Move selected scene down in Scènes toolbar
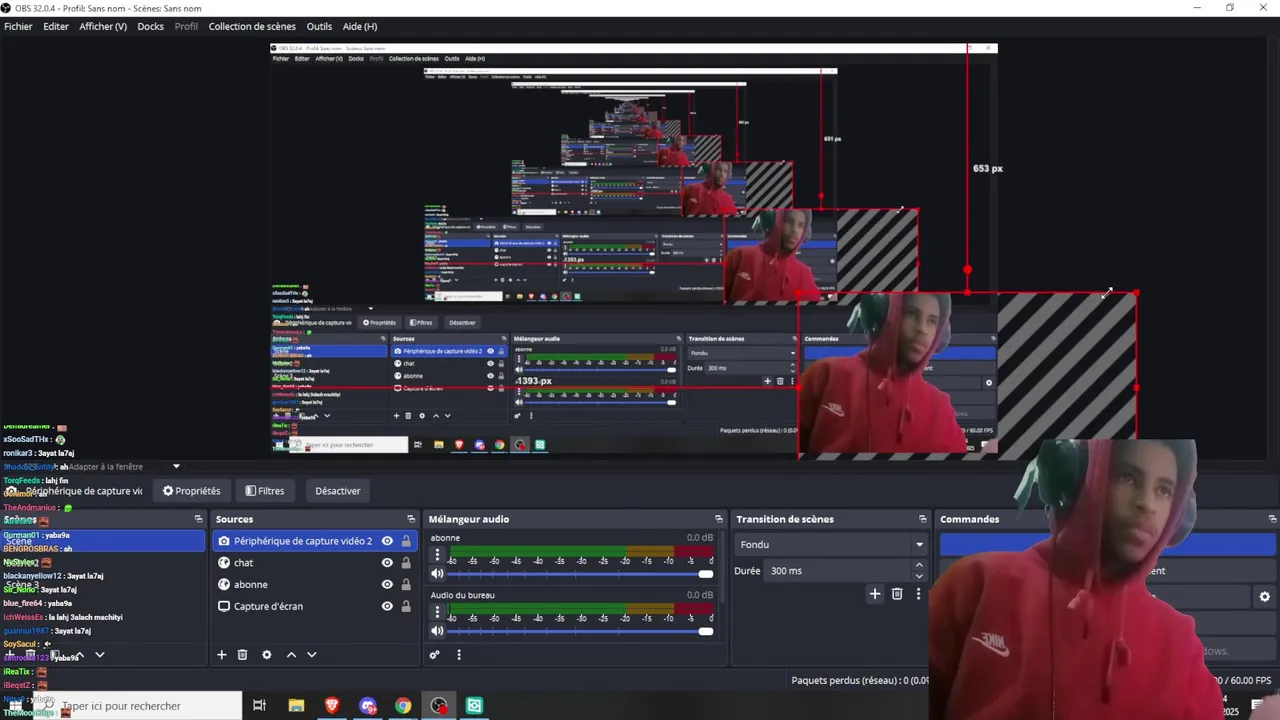 (99, 655)
